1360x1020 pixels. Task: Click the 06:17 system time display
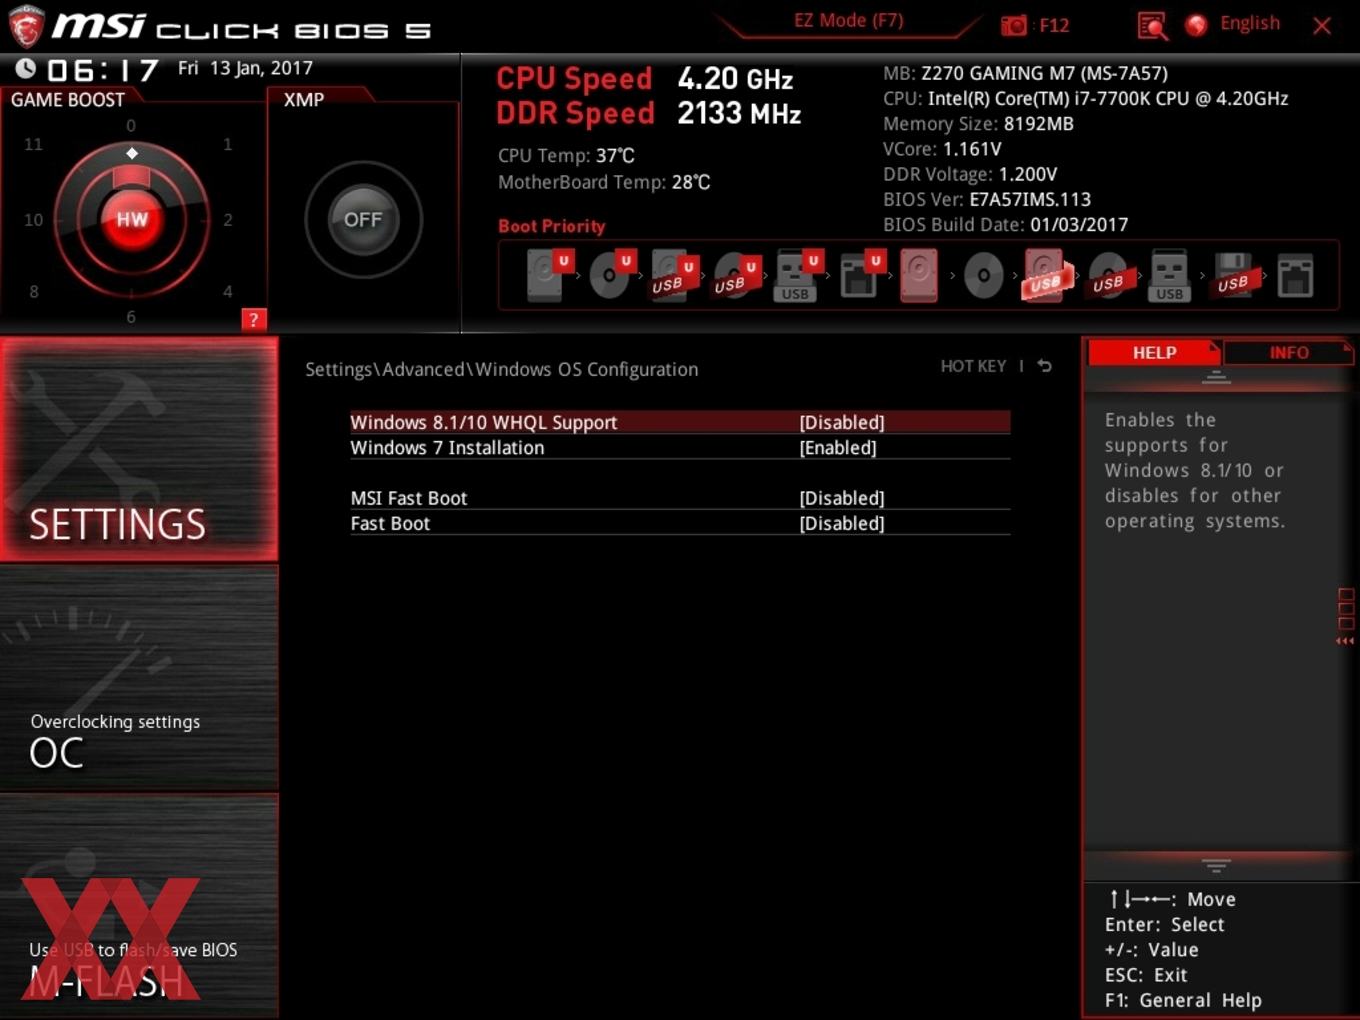pyautogui.click(x=103, y=70)
